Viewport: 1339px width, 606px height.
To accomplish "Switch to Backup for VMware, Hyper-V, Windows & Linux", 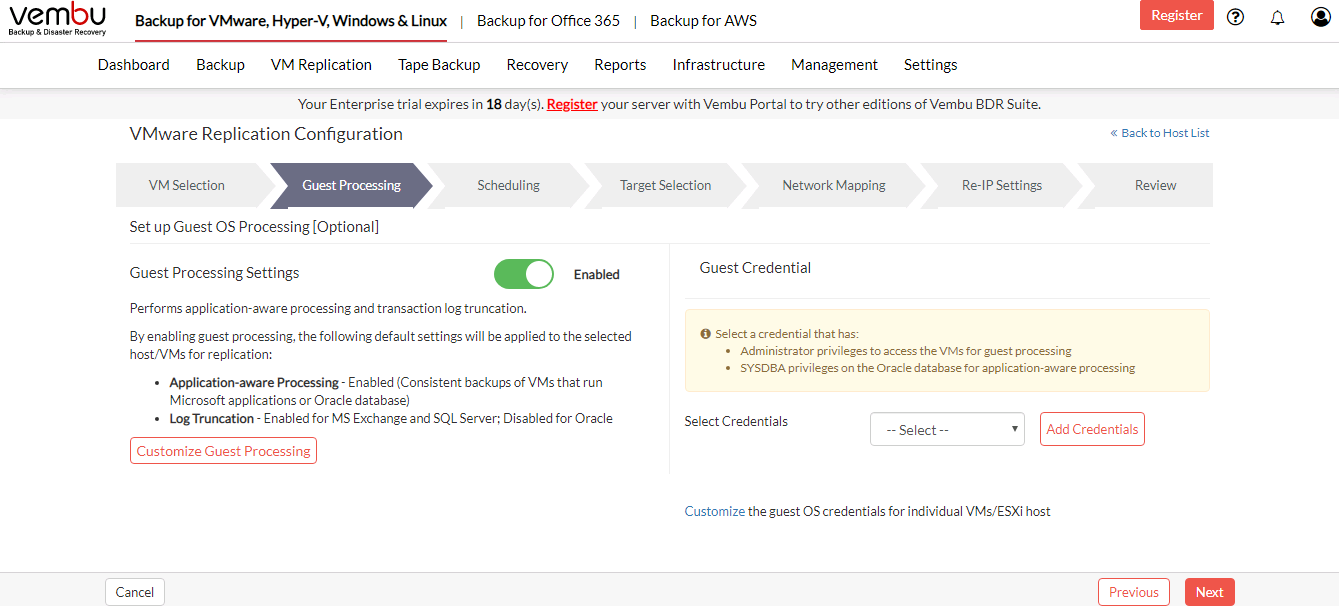I will 291,21.
